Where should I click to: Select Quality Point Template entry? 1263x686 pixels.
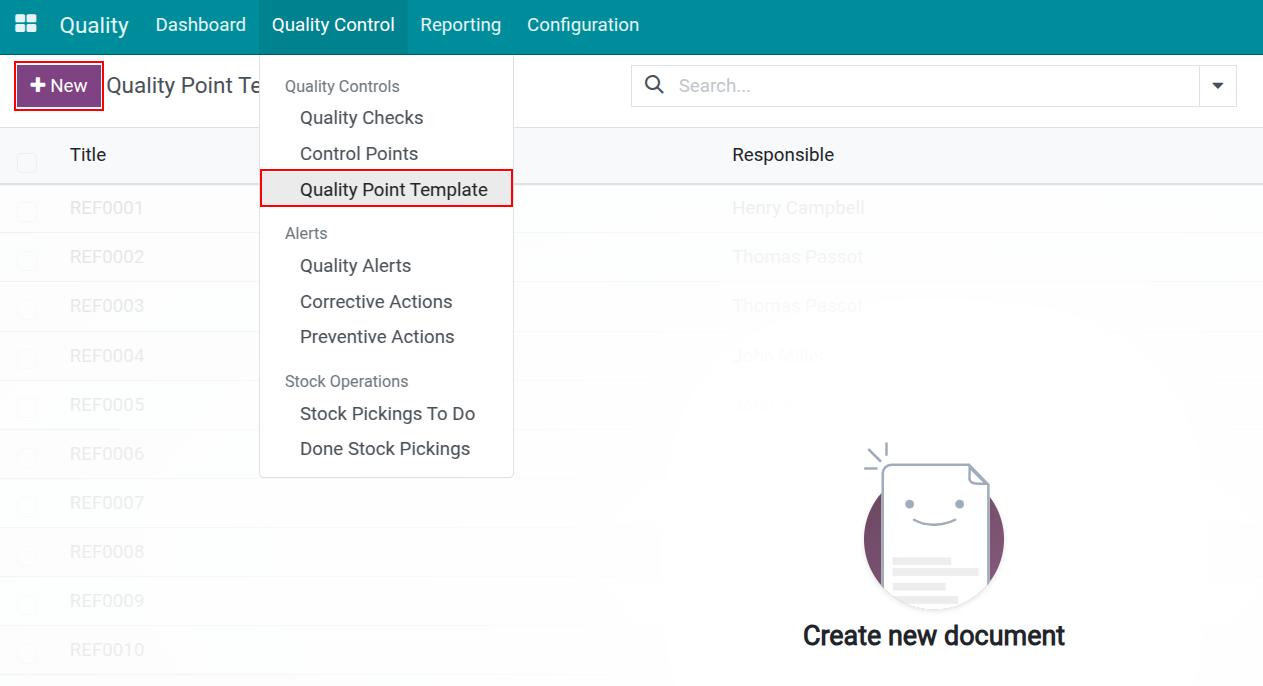tap(386, 189)
